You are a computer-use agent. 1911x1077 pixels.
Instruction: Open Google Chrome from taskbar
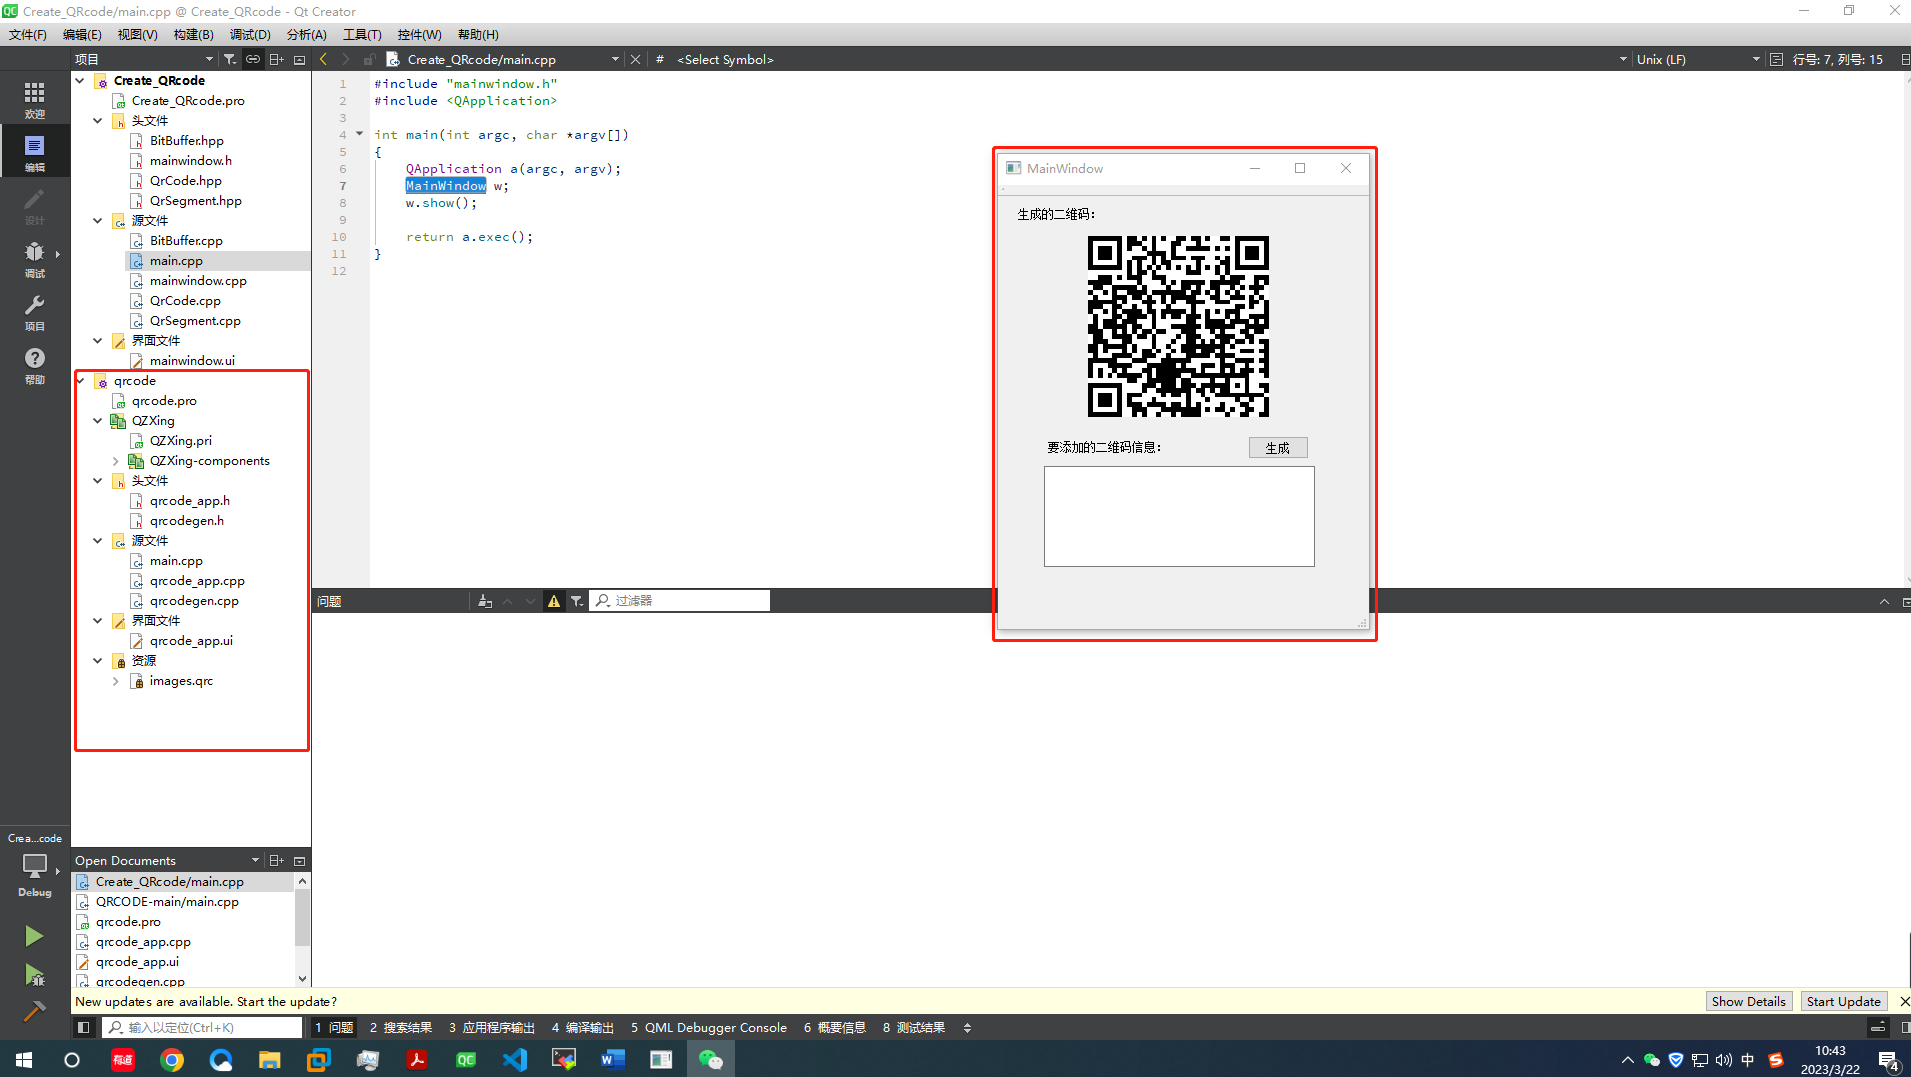point(172,1059)
